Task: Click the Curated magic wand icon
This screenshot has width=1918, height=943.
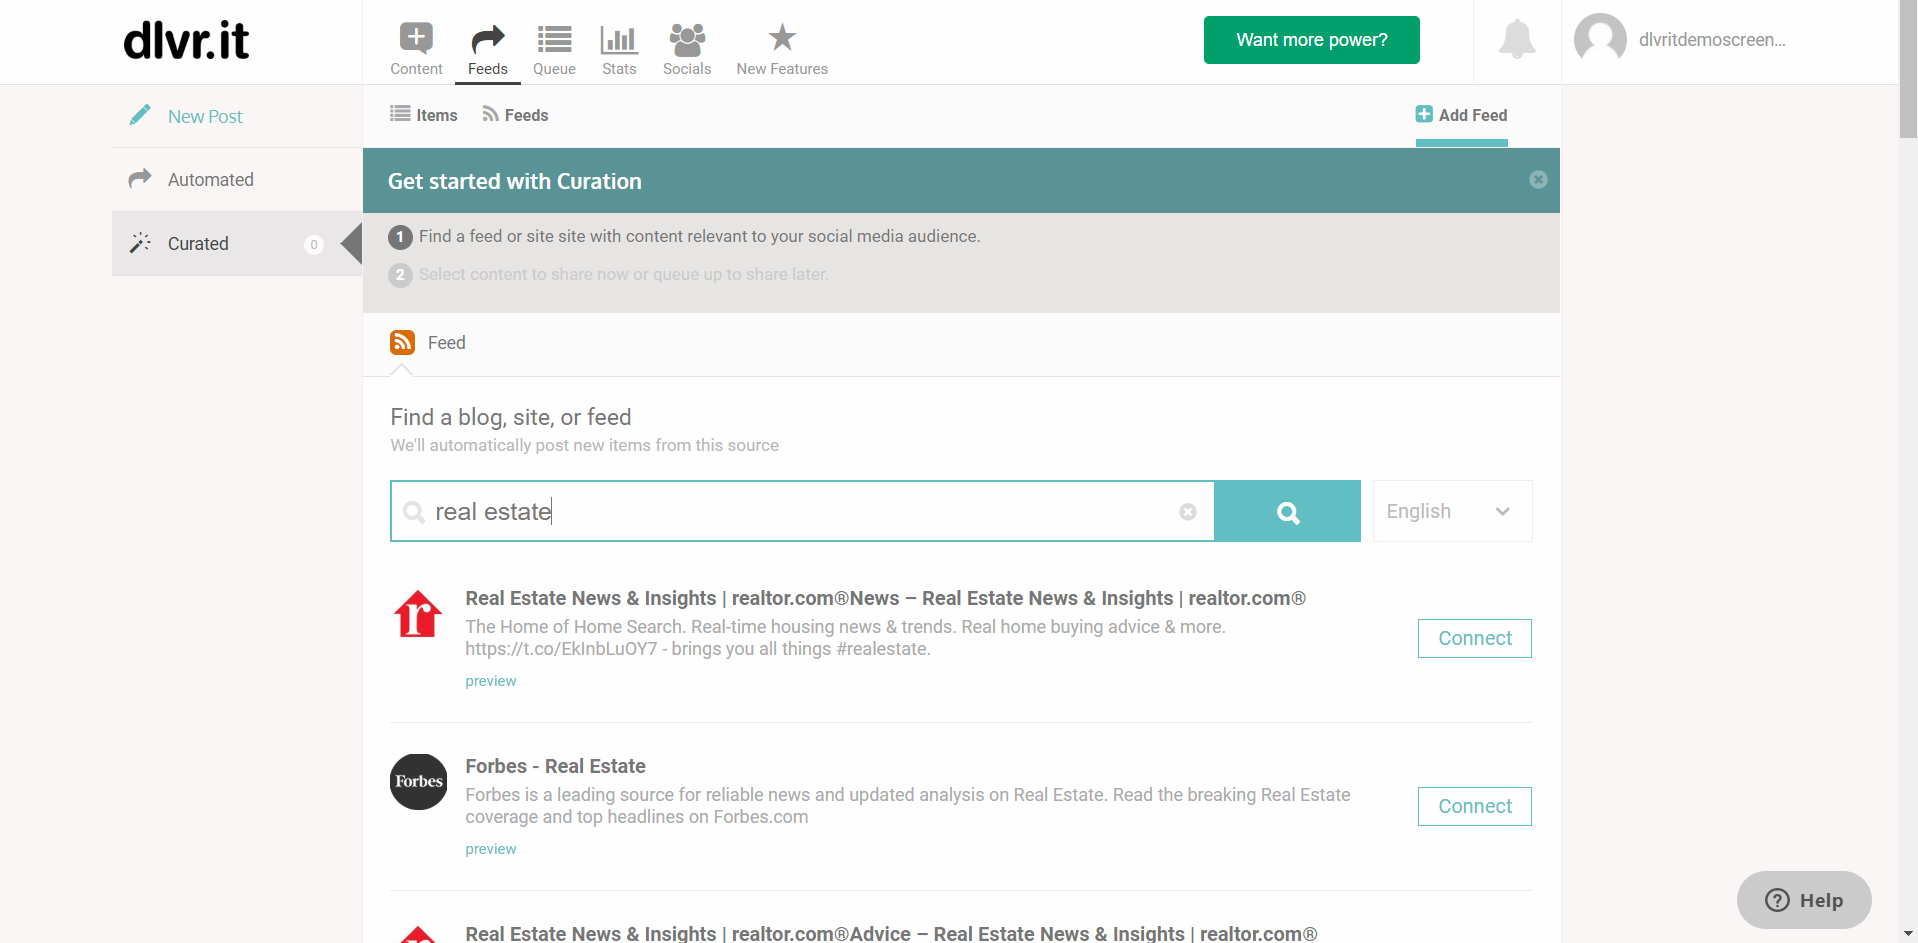Action: pos(140,242)
